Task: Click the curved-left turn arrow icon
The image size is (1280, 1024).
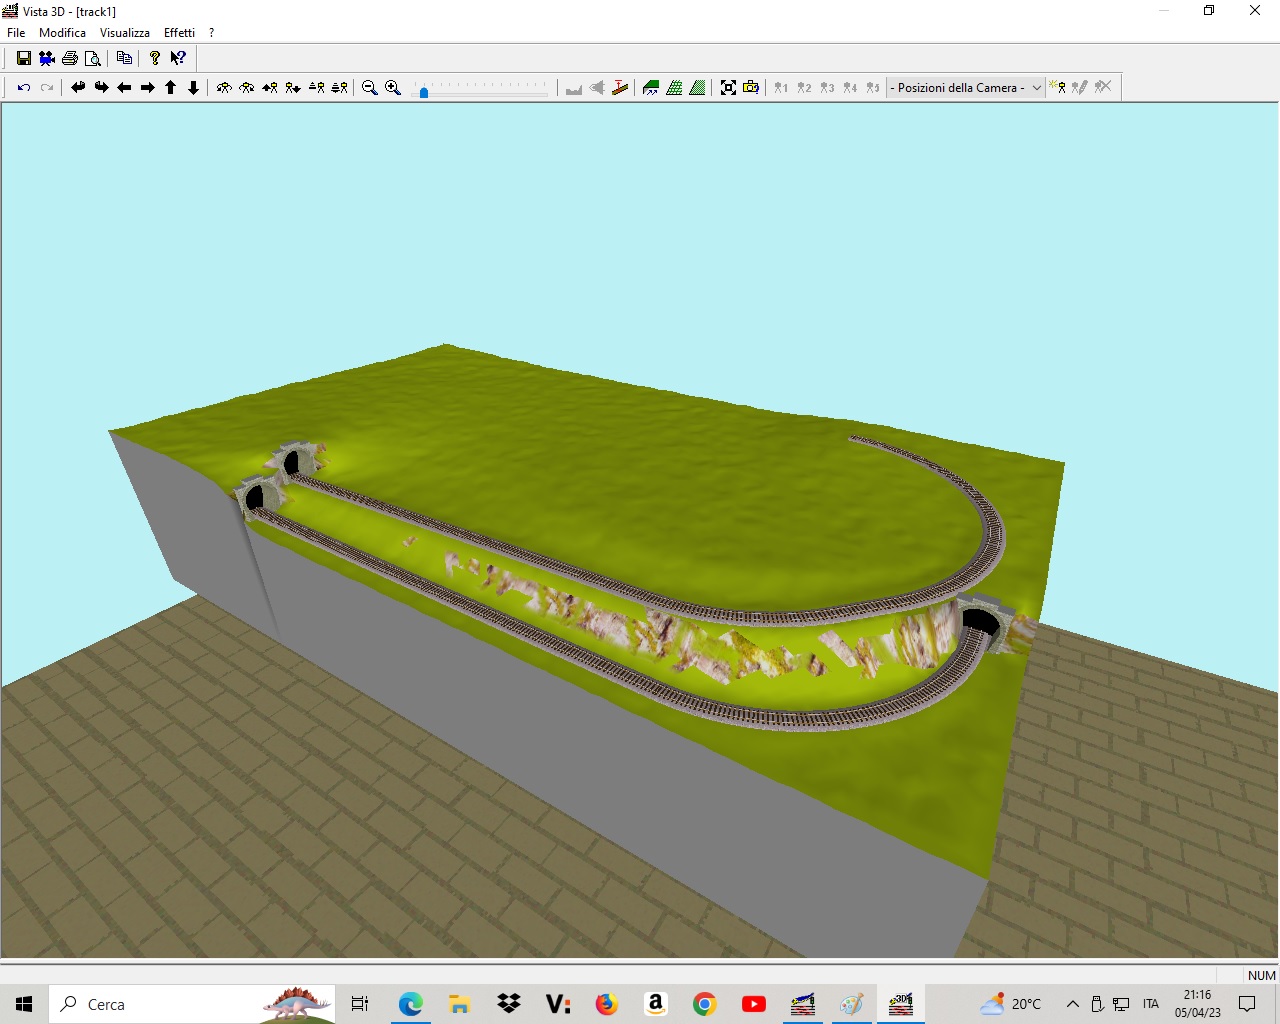Action: (78, 88)
